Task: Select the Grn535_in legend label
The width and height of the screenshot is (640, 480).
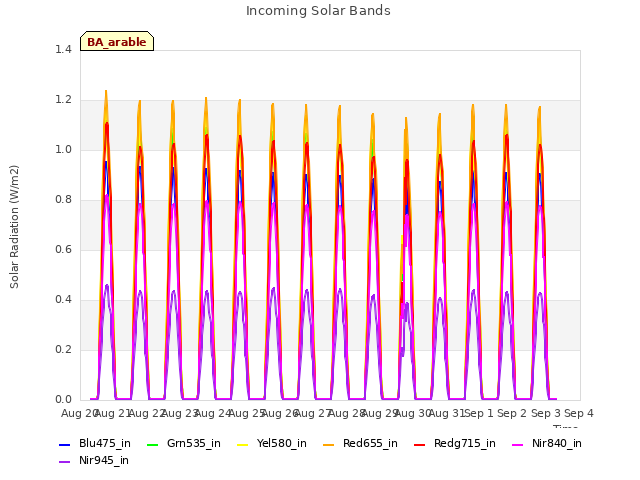Action: point(194,444)
